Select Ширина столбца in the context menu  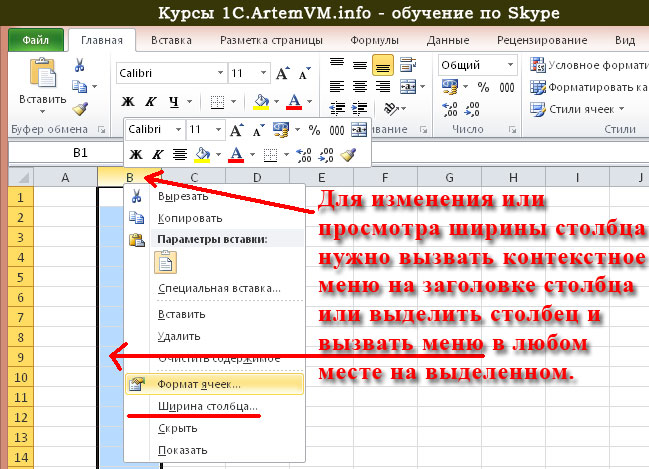[208, 406]
